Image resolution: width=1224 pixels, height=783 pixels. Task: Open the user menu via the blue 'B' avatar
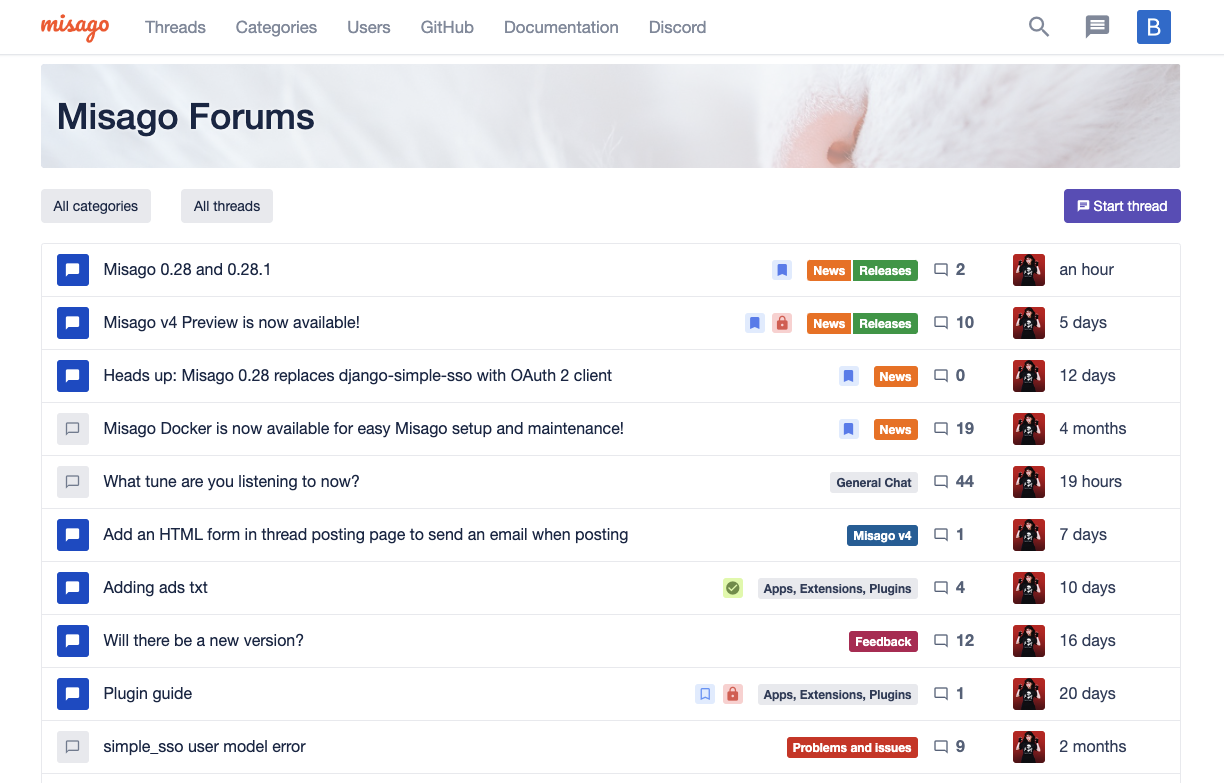point(1153,27)
